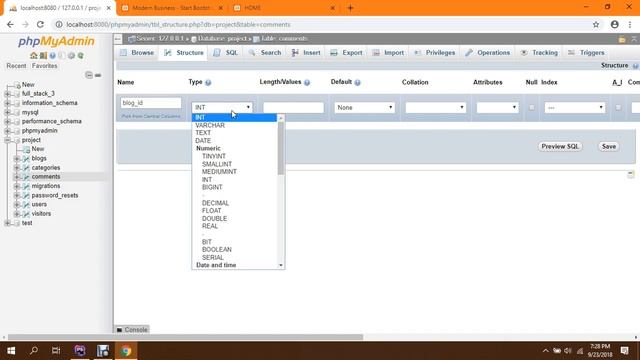The height and width of the screenshot is (360, 640).
Task: Expand the test database node
Action: click(7, 223)
